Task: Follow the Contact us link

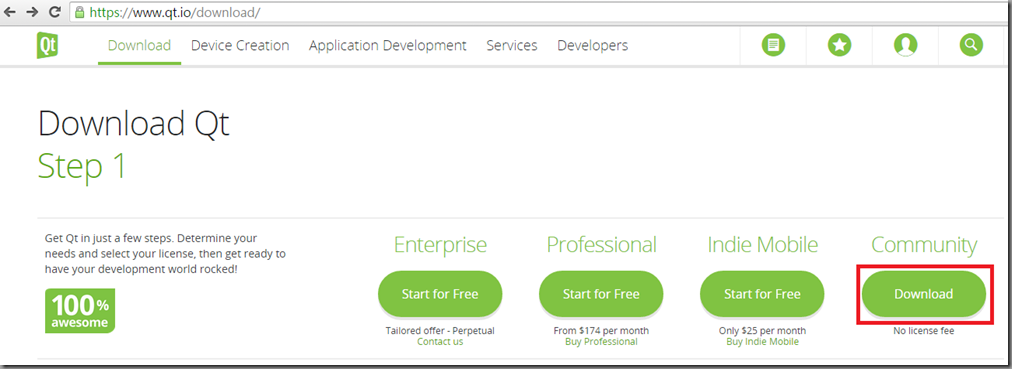Action: 440,342
